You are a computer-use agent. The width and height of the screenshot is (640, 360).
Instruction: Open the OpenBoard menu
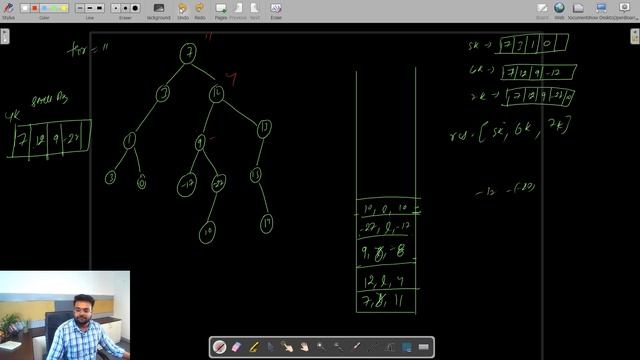[x=624, y=11]
